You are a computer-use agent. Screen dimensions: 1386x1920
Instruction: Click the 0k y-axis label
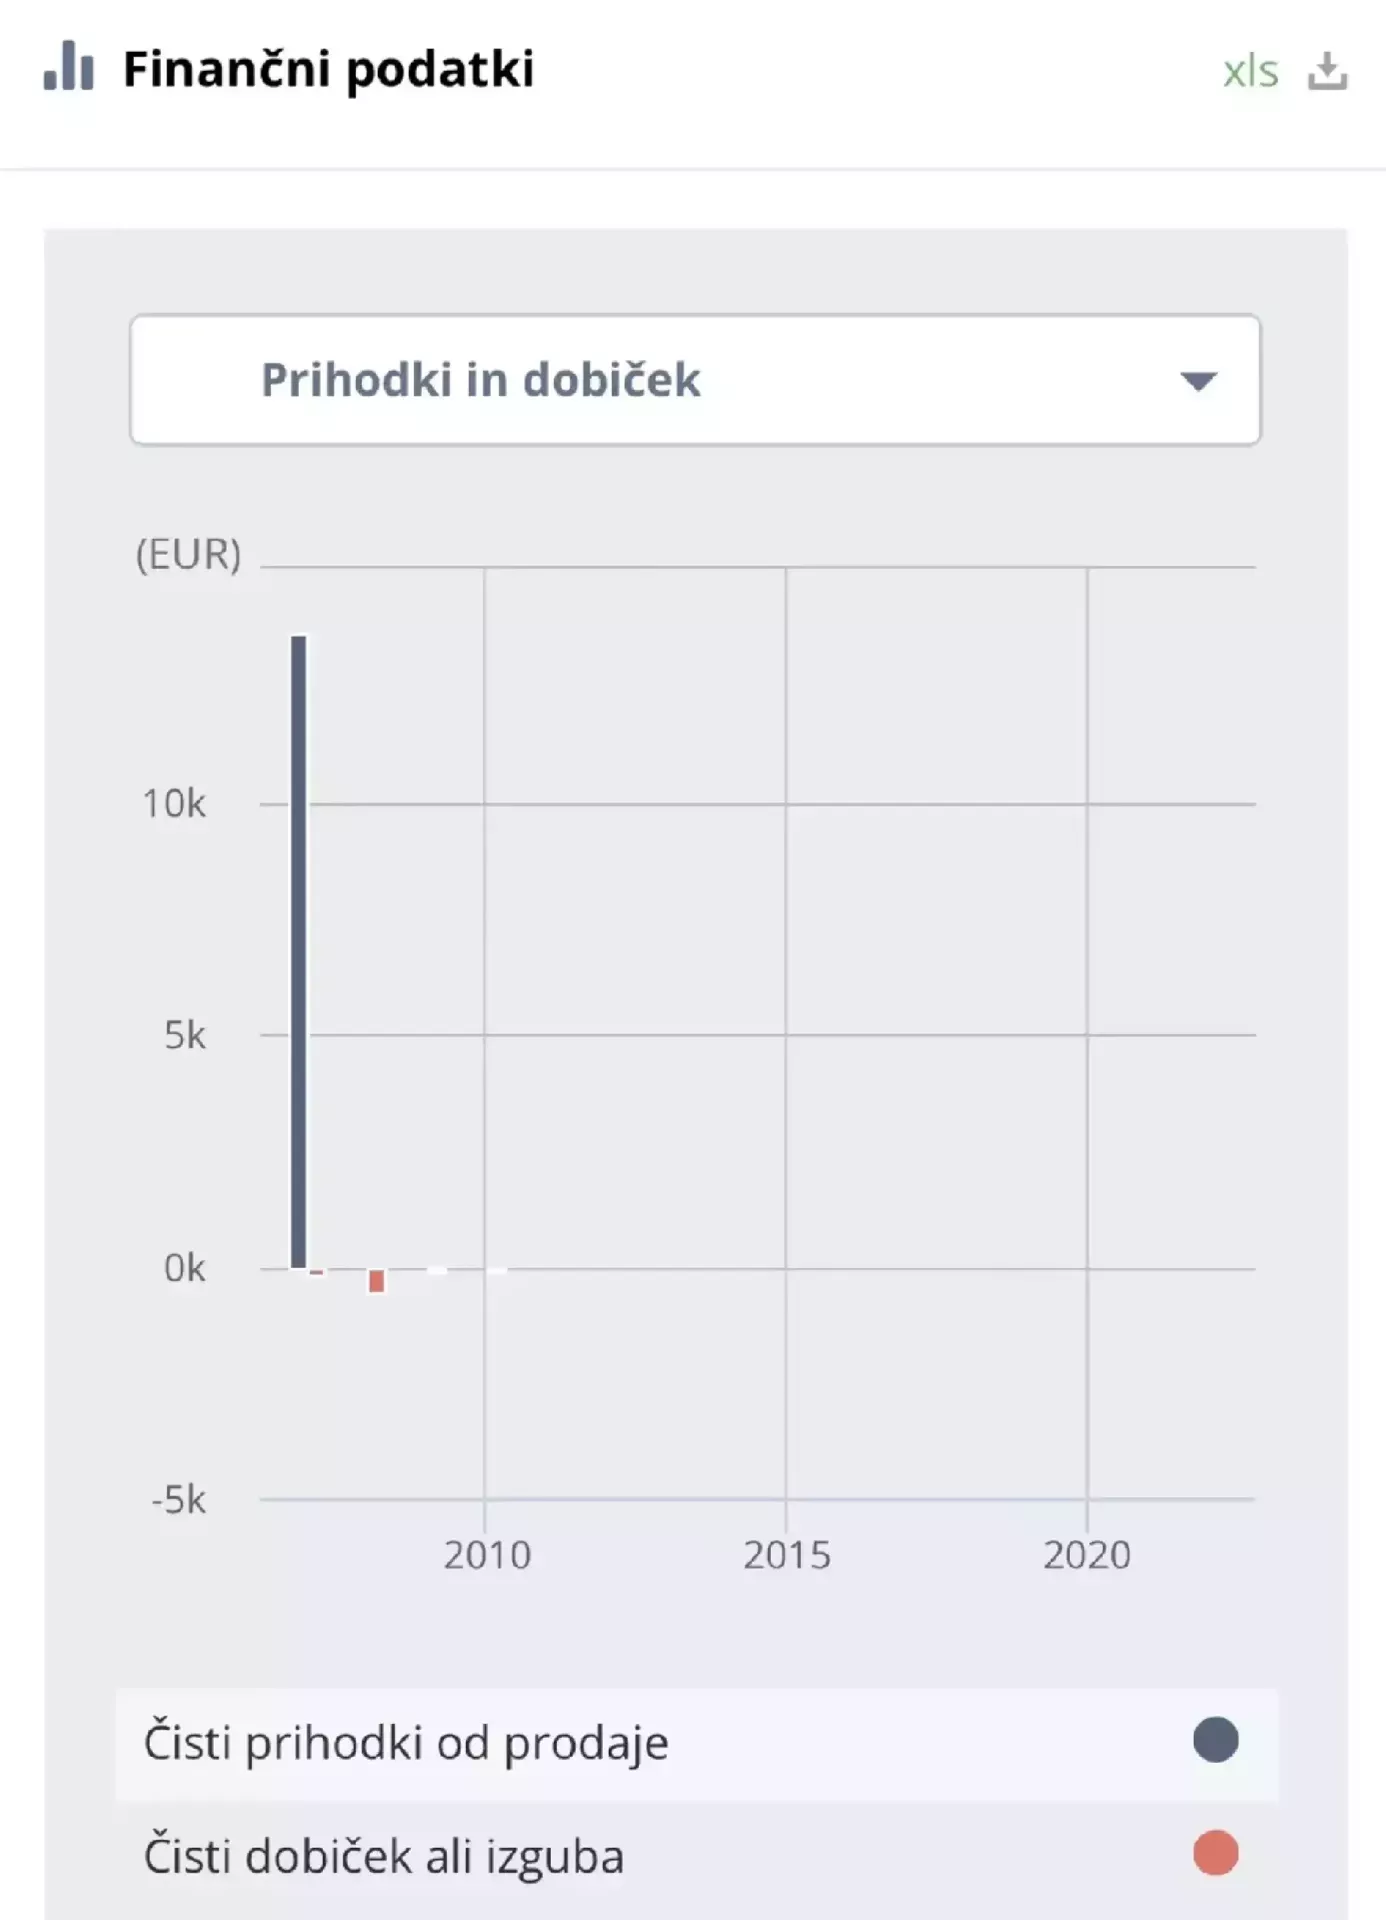click(185, 1268)
